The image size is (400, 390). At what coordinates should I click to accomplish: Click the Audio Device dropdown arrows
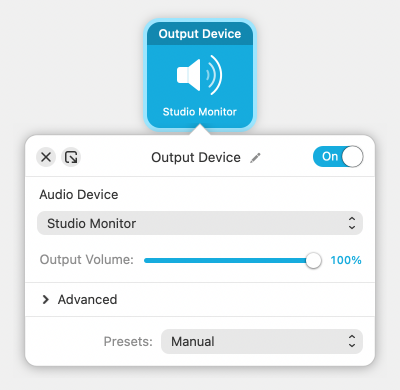click(x=352, y=223)
